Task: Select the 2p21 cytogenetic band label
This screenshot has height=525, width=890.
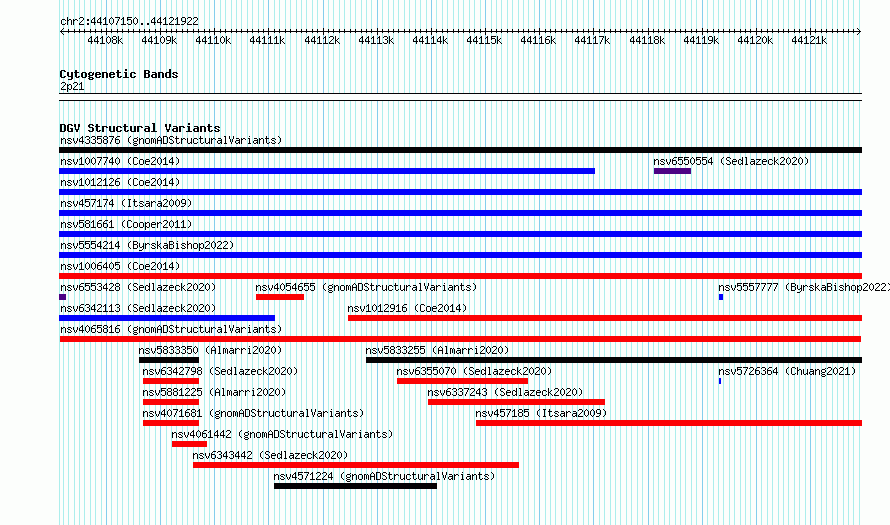Action: point(72,86)
